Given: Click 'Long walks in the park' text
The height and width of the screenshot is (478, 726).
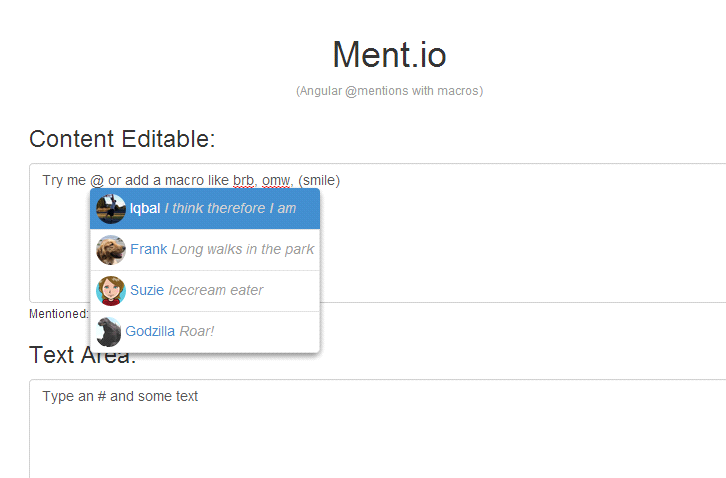Looking at the screenshot, I should [243, 249].
